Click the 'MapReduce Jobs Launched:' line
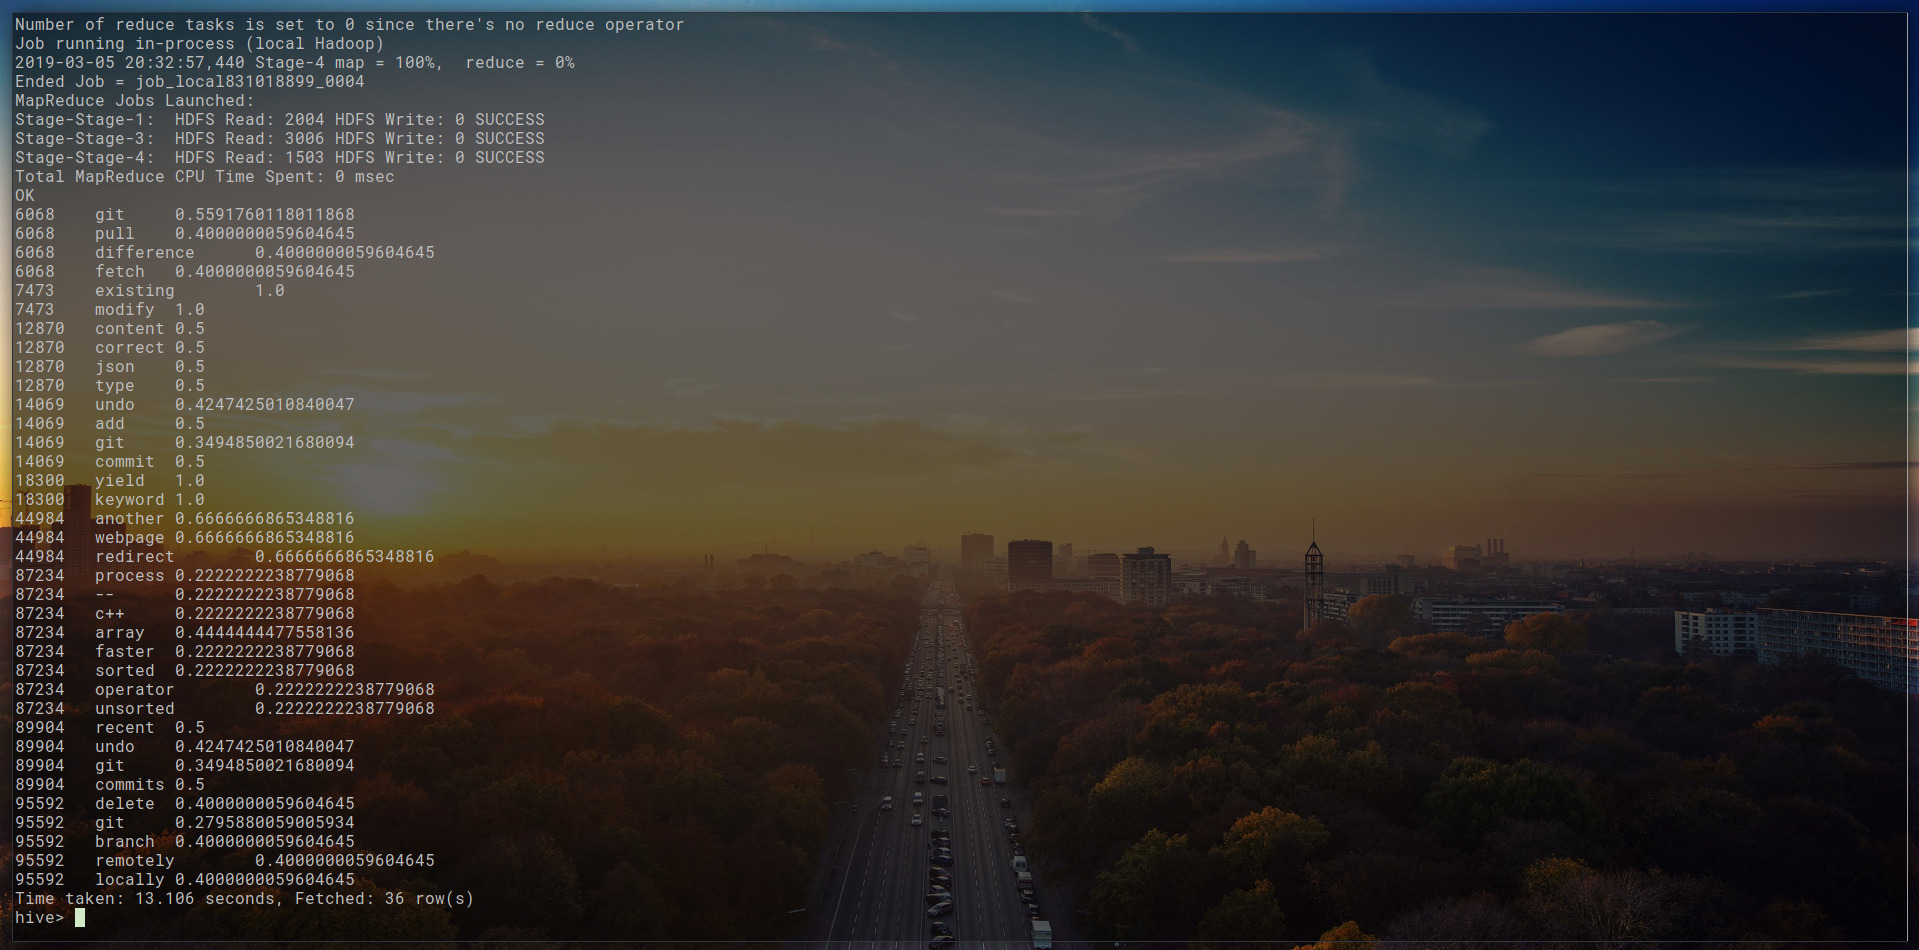The image size is (1919, 950). pos(135,100)
